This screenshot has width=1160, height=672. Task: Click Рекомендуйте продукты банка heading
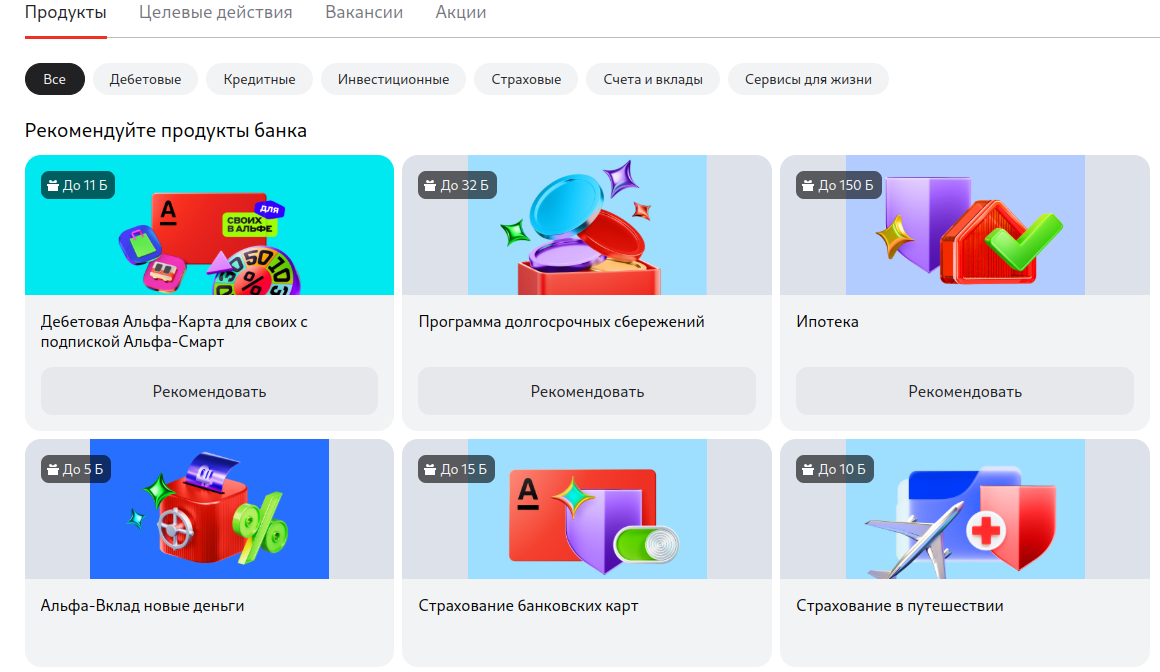tap(166, 131)
